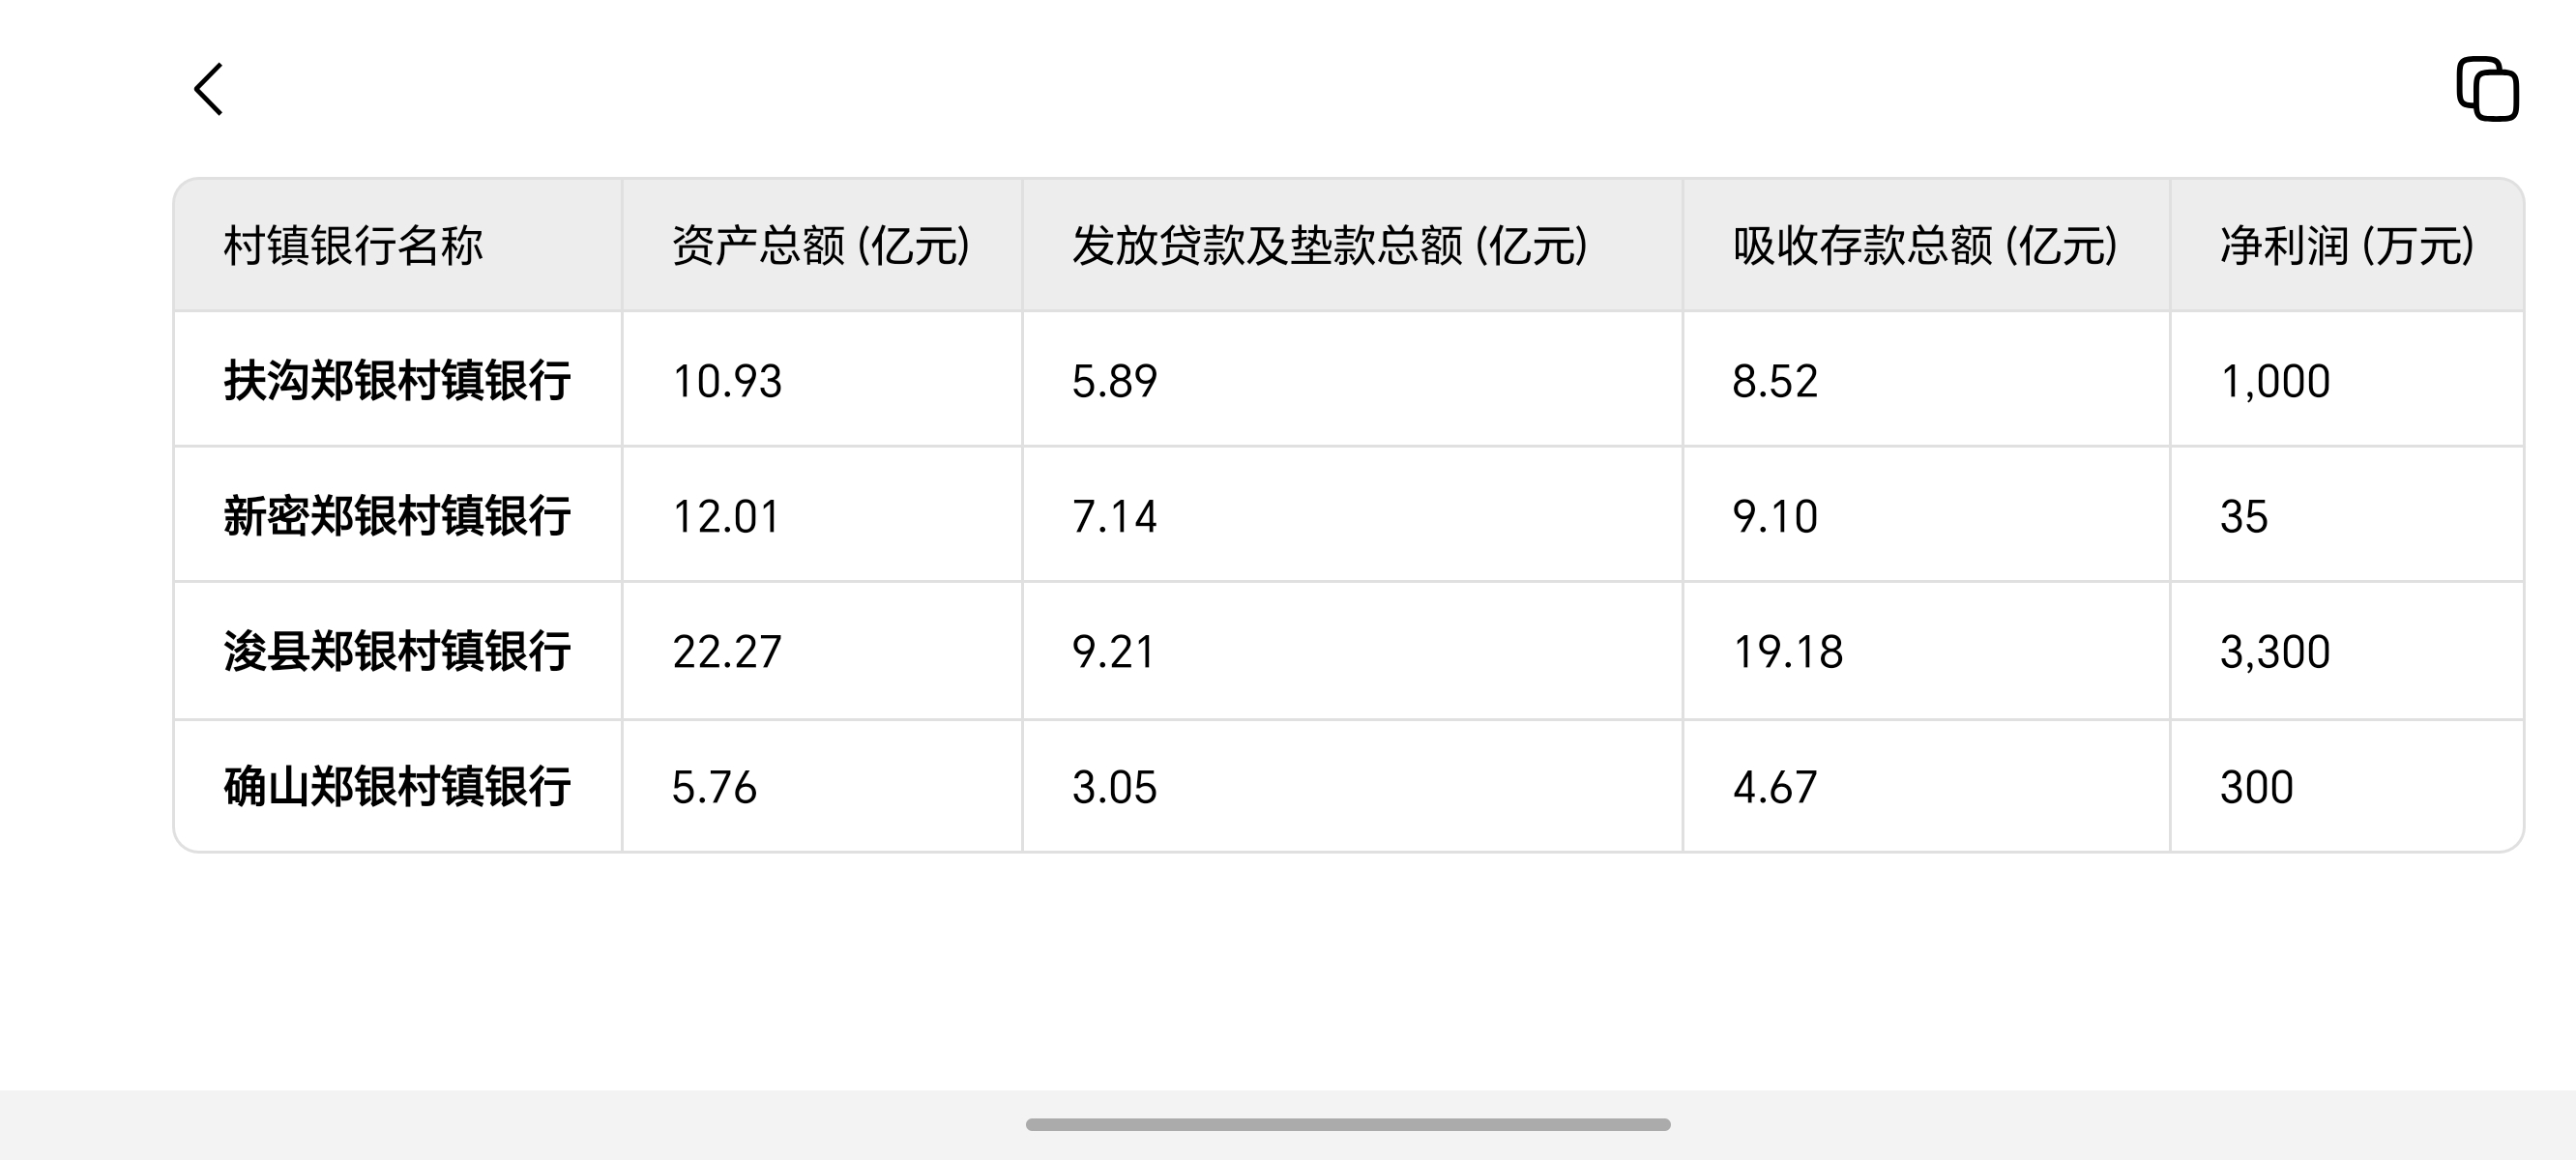Image resolution: width=2576 pixels, height=1160 pixels.
Task: Select the 发放贷款及垫款总额 column header
Action: coord(1330,246)
